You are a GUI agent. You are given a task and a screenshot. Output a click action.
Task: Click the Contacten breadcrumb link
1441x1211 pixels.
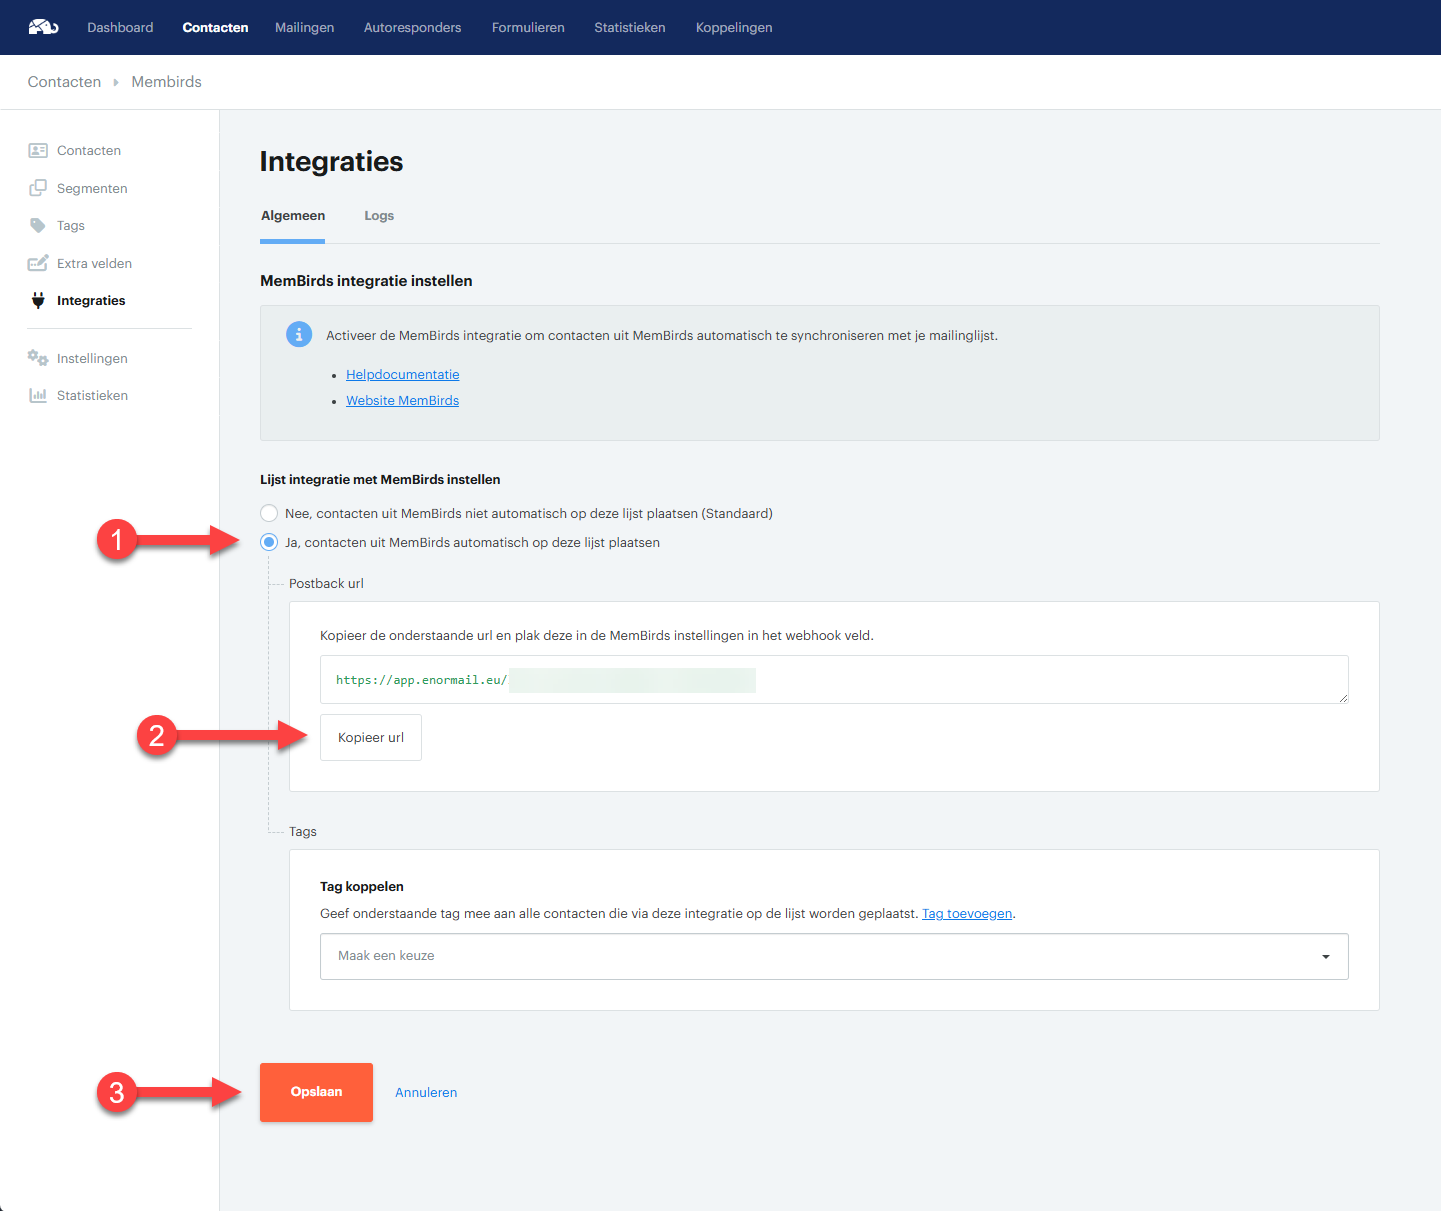point(64,82)
